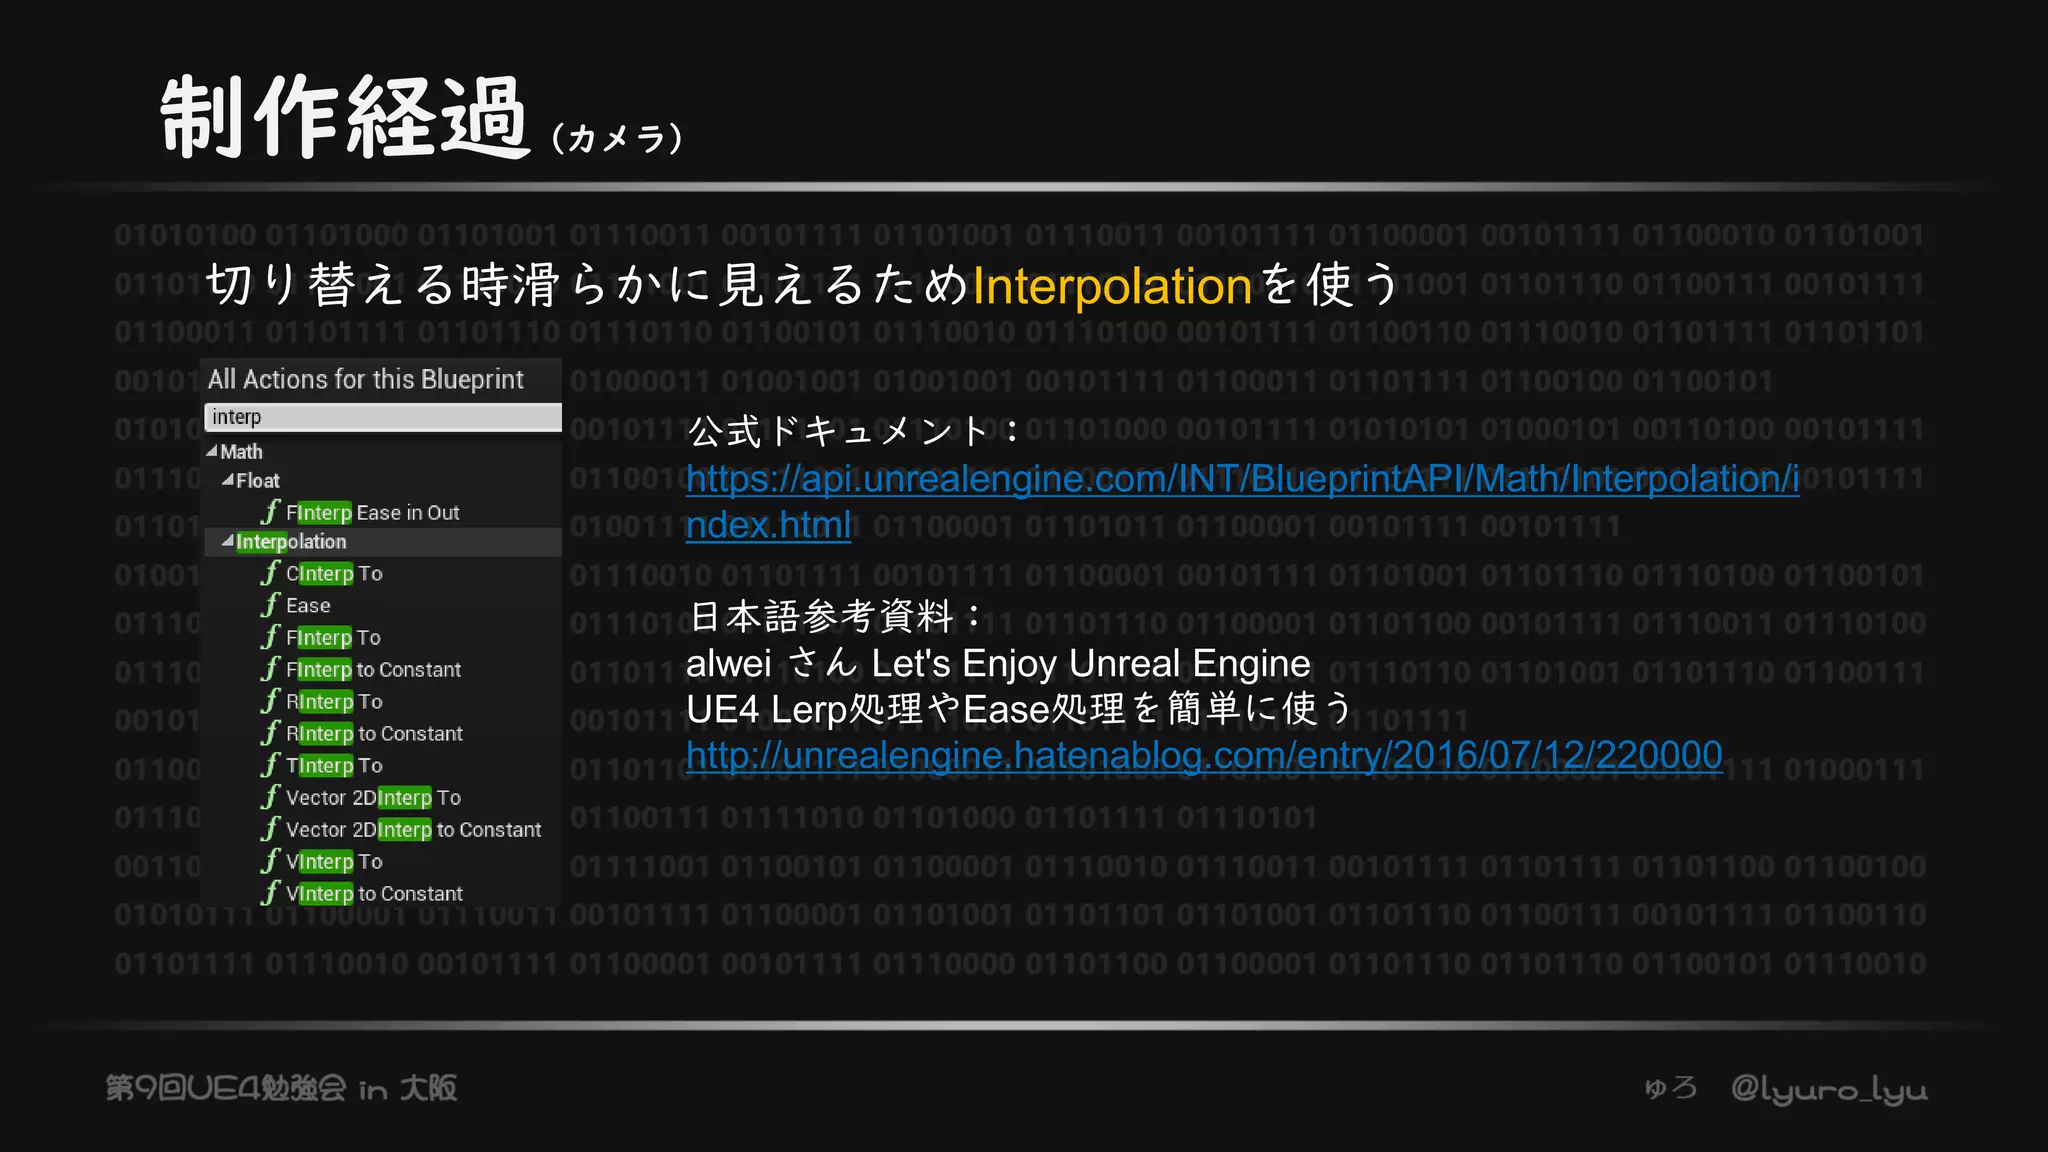Click the function icon beside VInterp to Constant
2048x1152 pixels.
270,893
